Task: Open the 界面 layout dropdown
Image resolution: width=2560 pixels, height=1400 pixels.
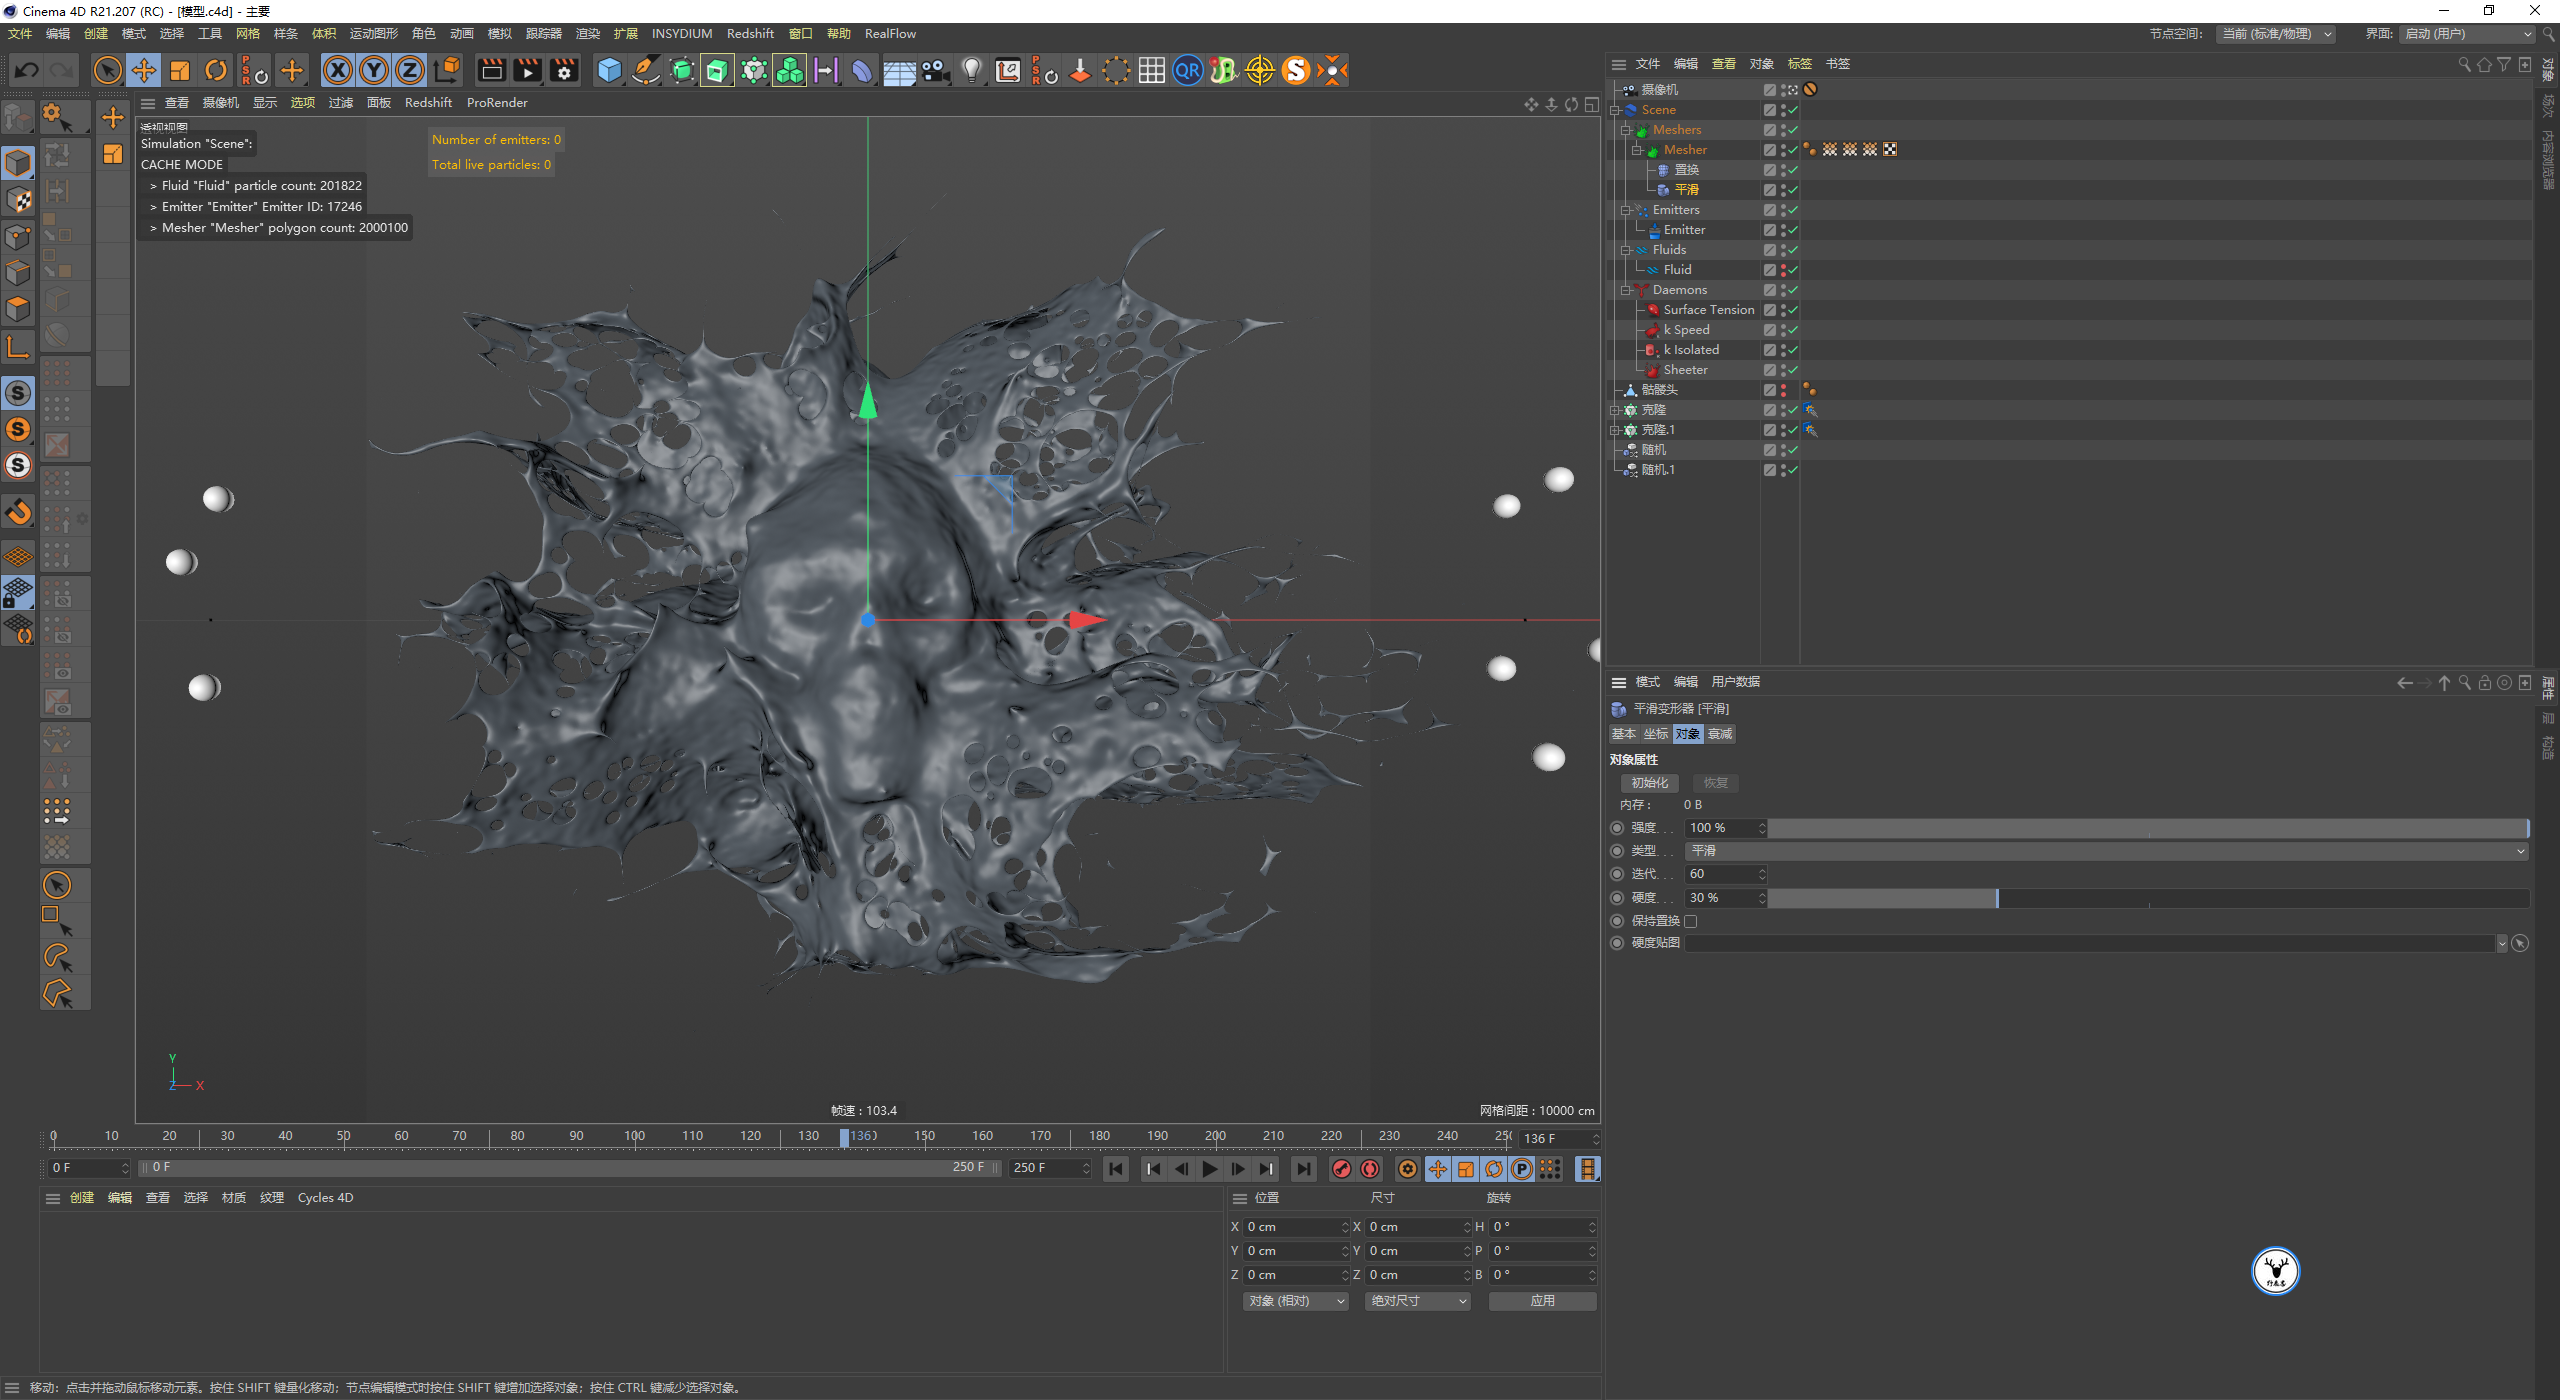Action: pyautogui.click(x=2468, y=34)
